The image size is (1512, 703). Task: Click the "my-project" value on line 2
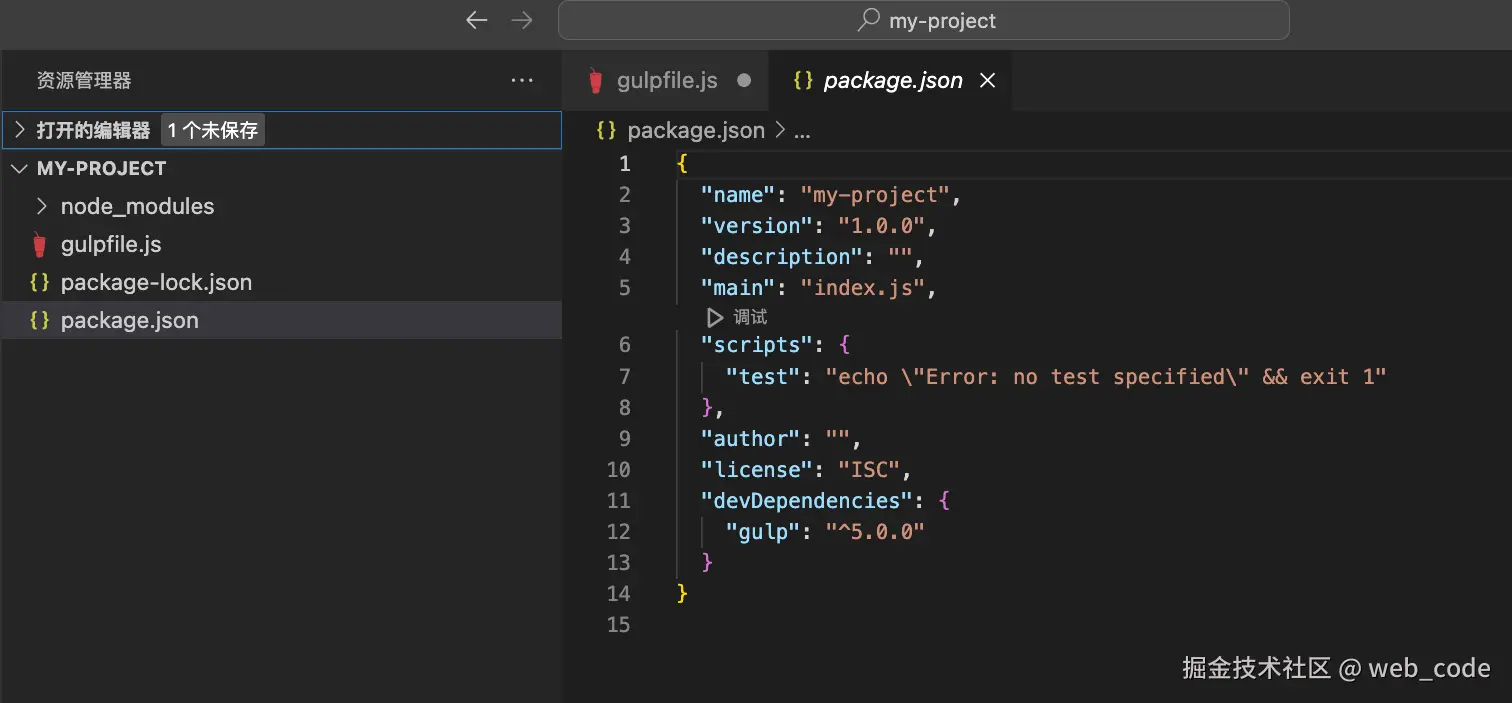point(875,195)
